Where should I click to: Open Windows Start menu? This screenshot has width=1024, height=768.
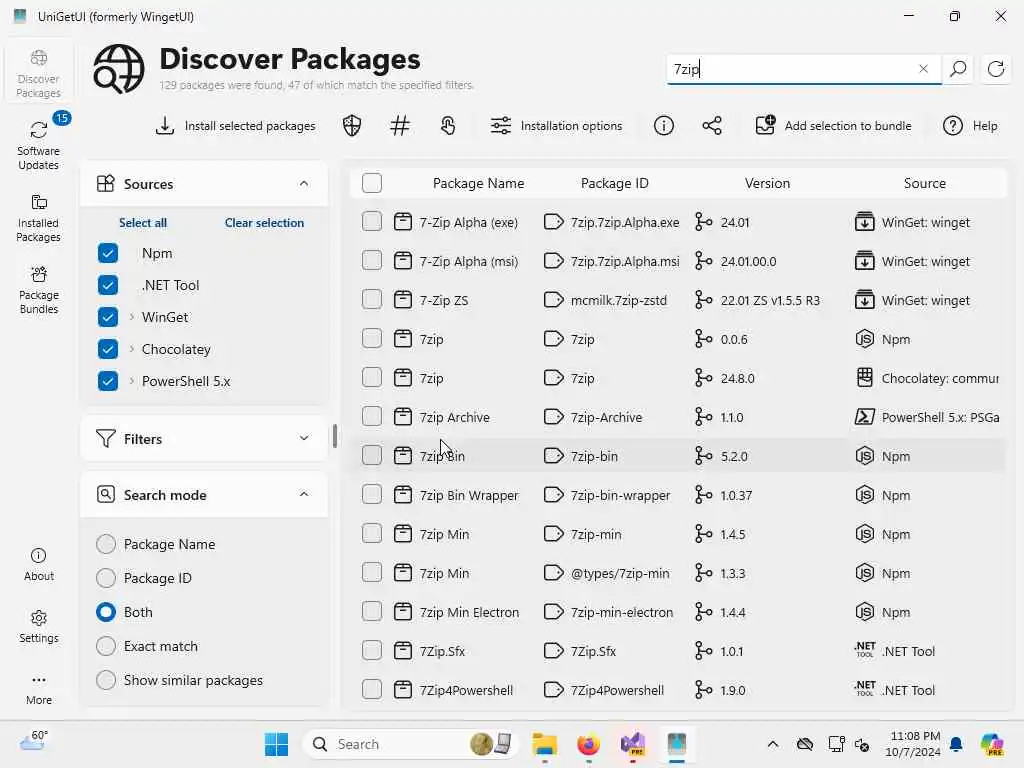click(x=276, y=744)
